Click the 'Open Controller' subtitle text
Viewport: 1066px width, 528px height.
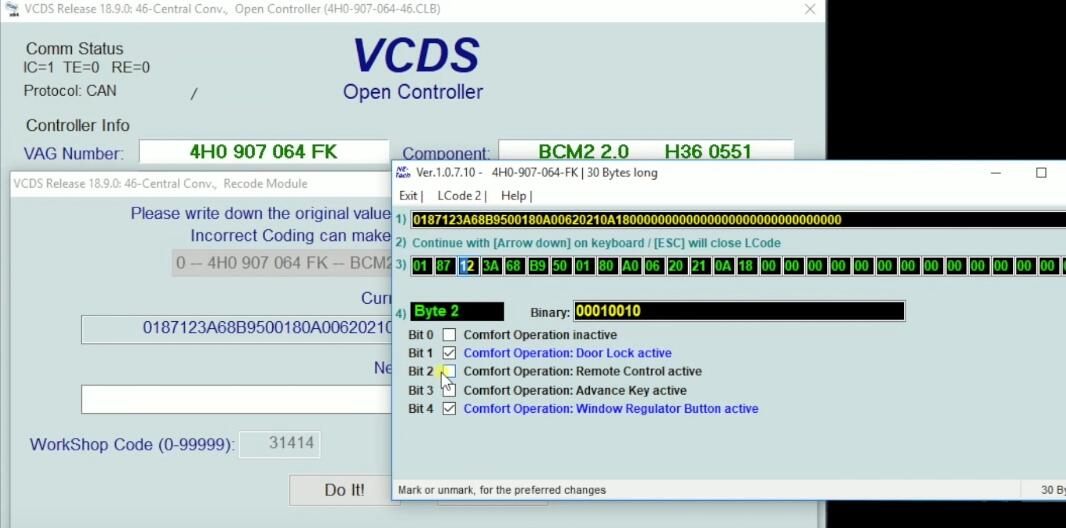(x=413, y=92)
